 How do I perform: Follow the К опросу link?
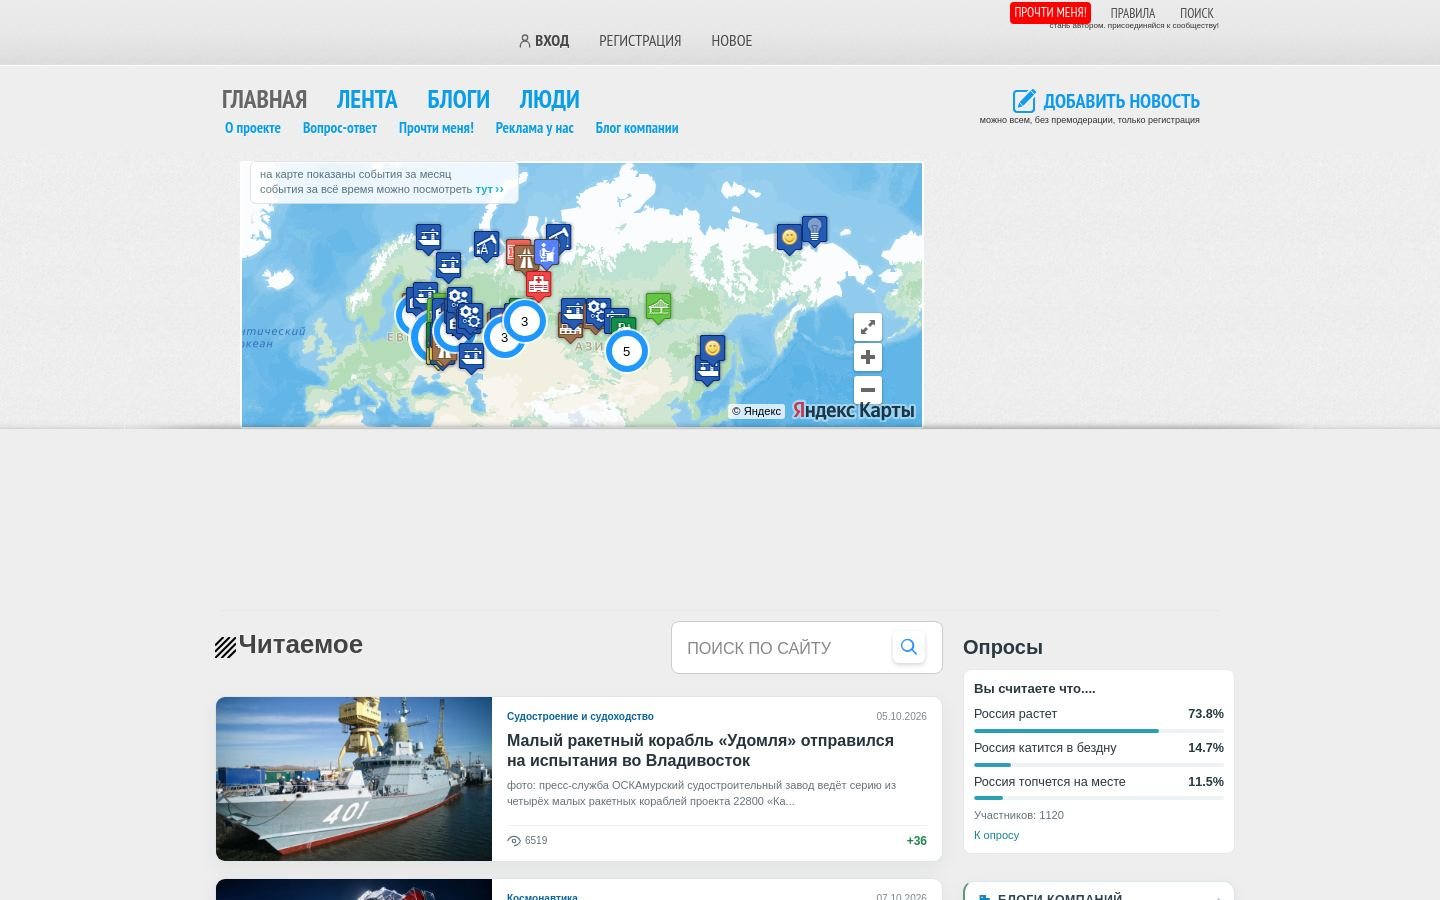996,835
